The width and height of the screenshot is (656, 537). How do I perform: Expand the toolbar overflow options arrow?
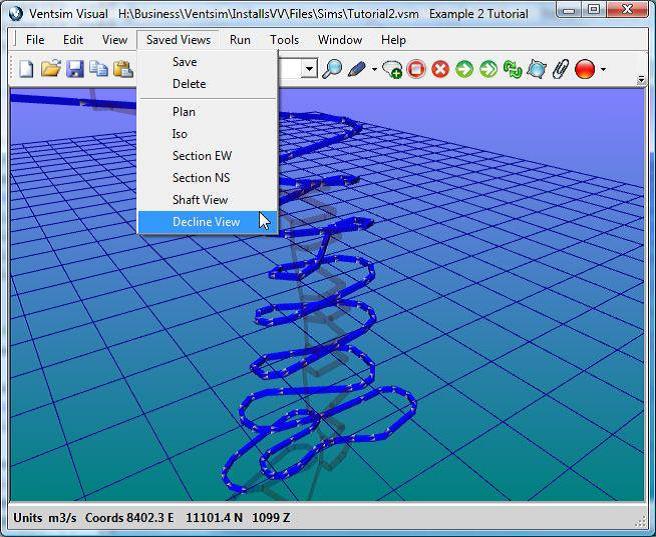coord(641,79)
